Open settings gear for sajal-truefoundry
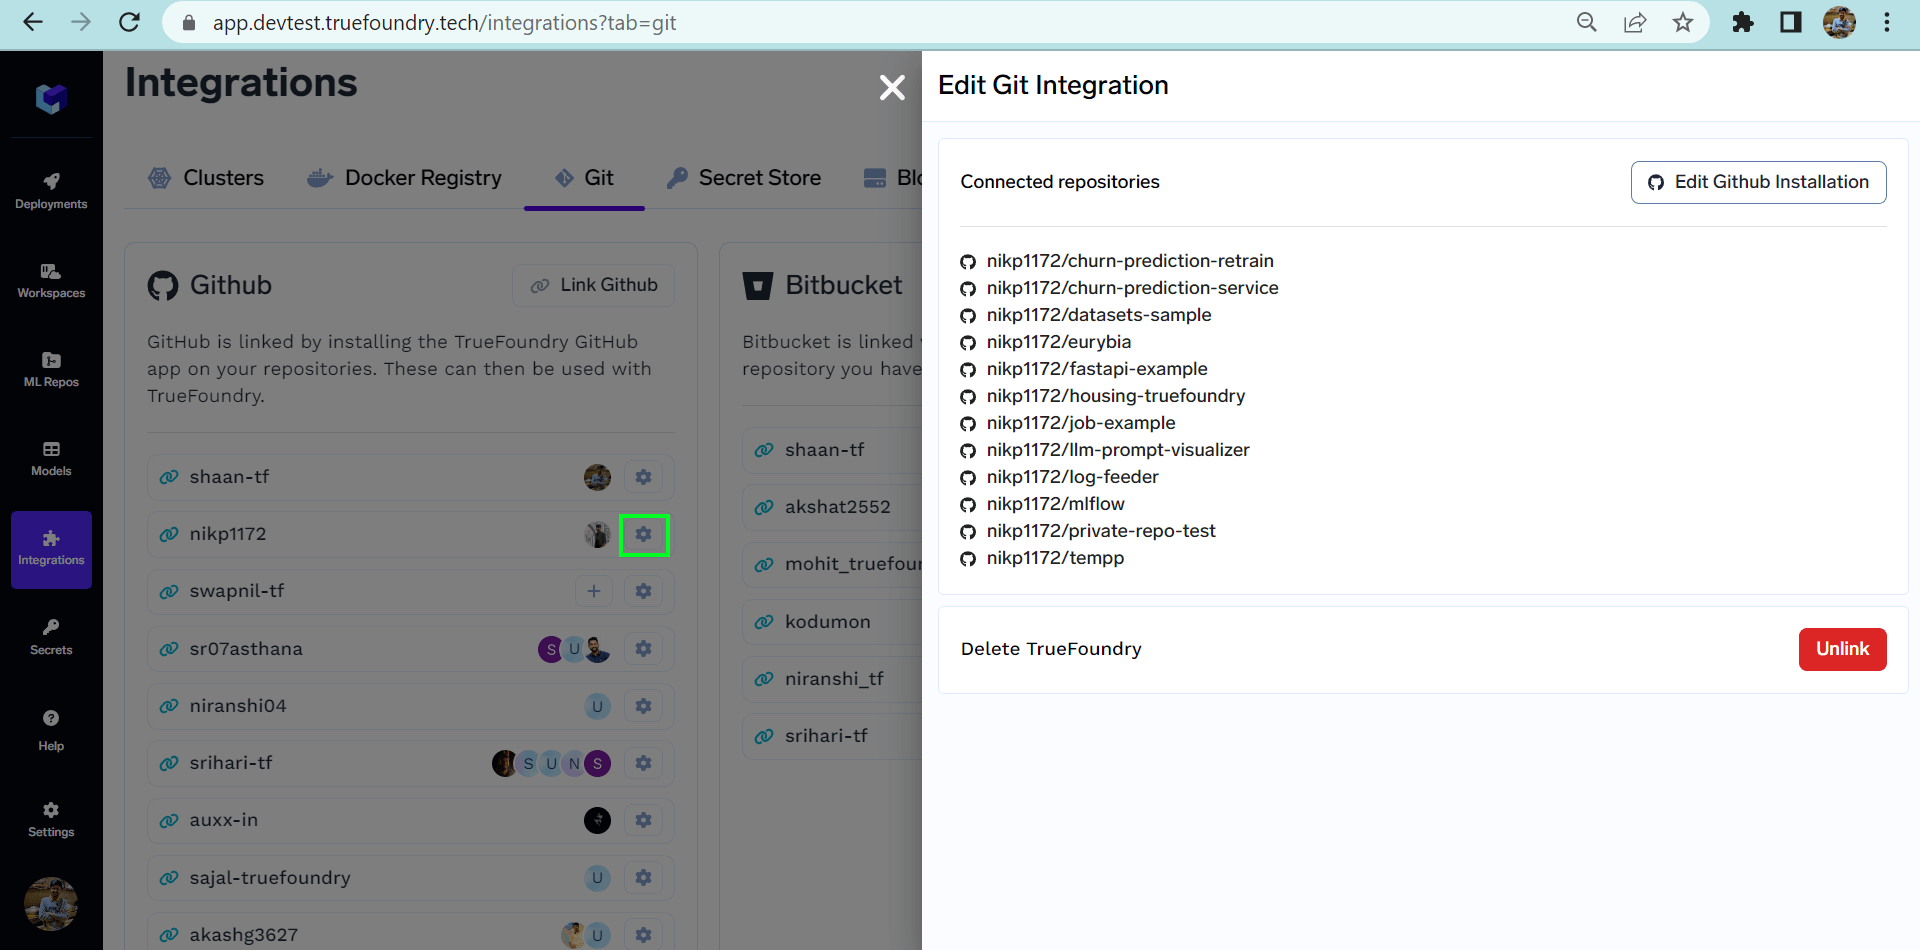Viewport: 1920px width, 950px height. point(643,877)
